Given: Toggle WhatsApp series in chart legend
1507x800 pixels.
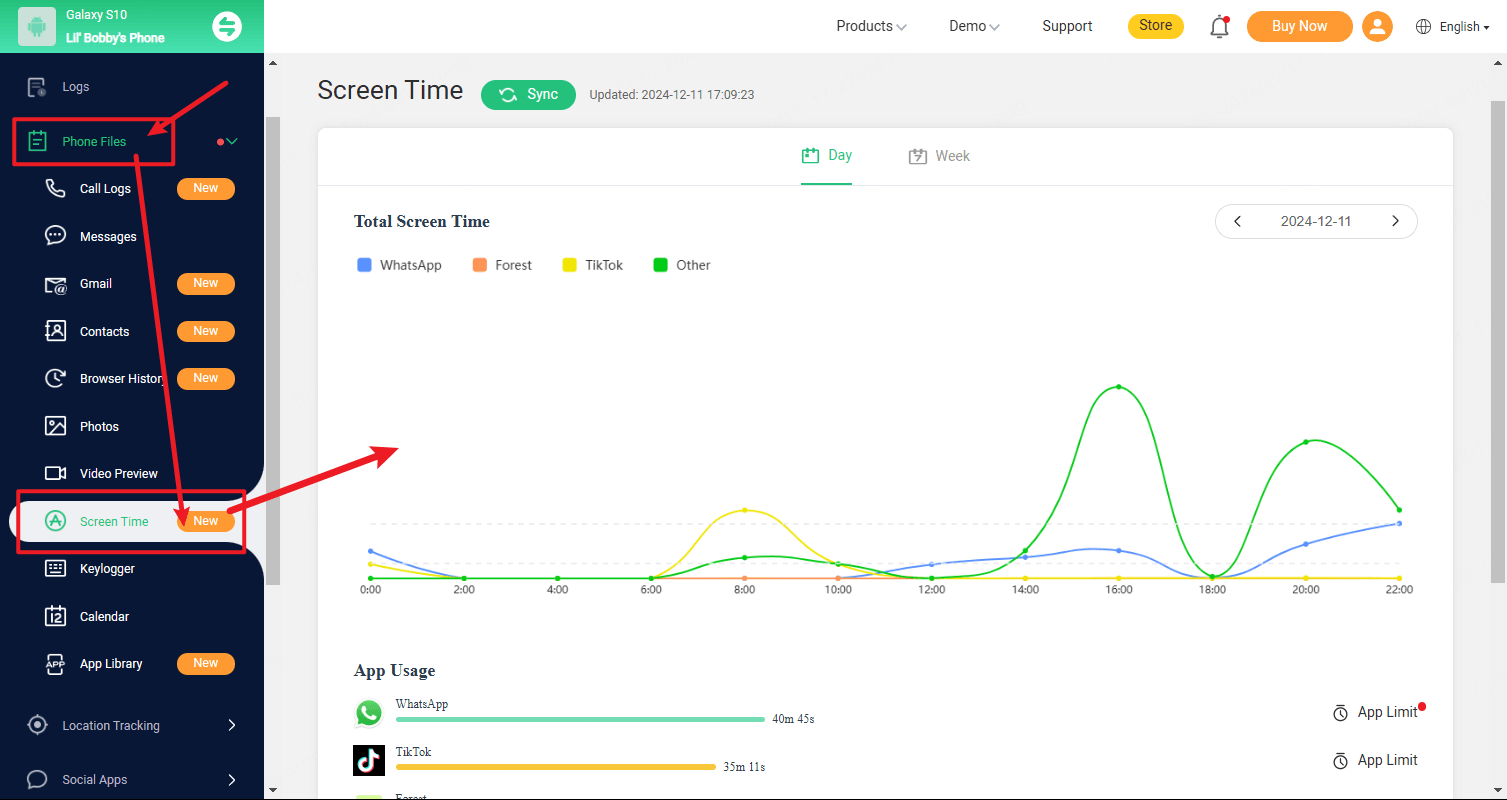Looking at the screenshot, I should [399, 265].
